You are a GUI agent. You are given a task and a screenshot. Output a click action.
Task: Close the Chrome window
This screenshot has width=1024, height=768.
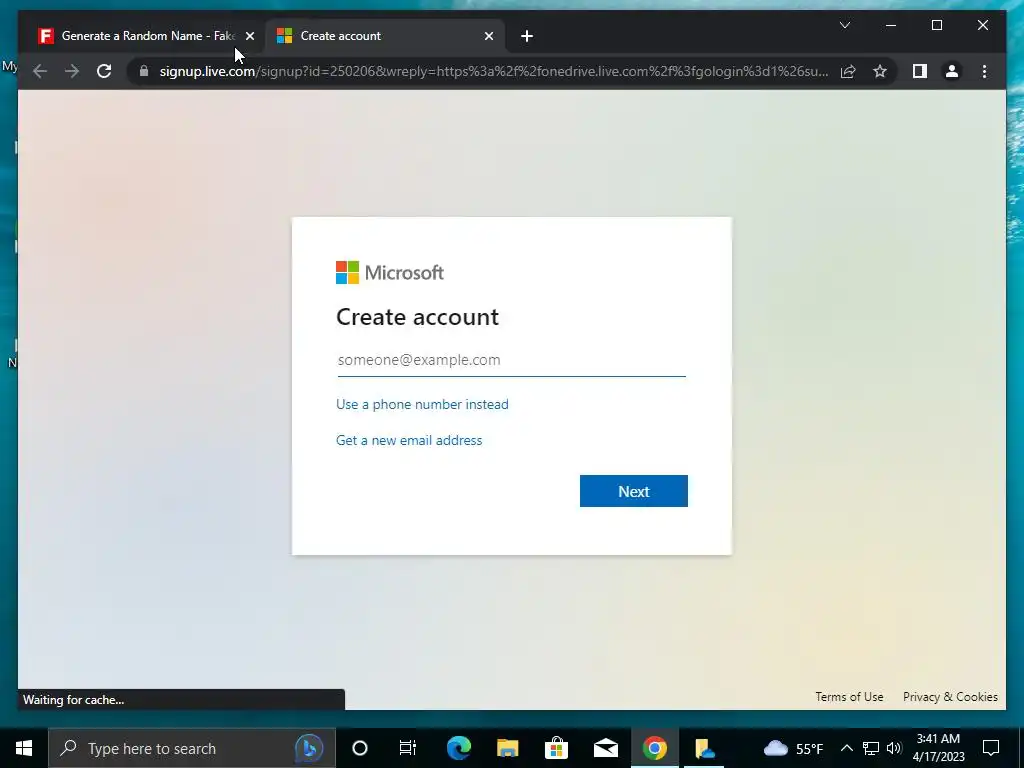coord(983,25)
